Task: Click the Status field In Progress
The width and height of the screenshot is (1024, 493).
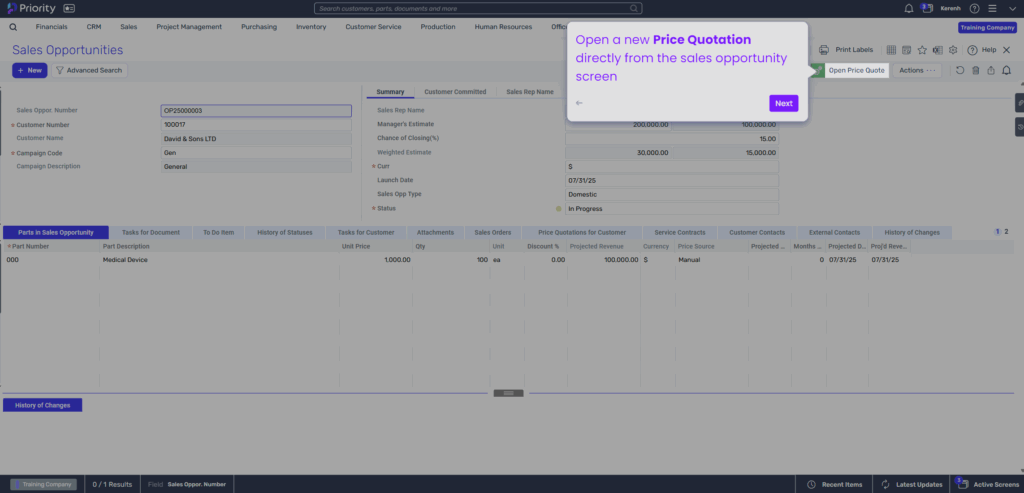Action: tap(672, 208)
